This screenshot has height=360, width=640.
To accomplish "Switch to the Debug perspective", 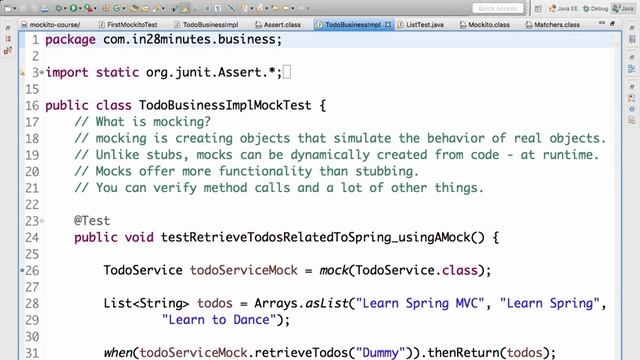I will click(596, 9).
